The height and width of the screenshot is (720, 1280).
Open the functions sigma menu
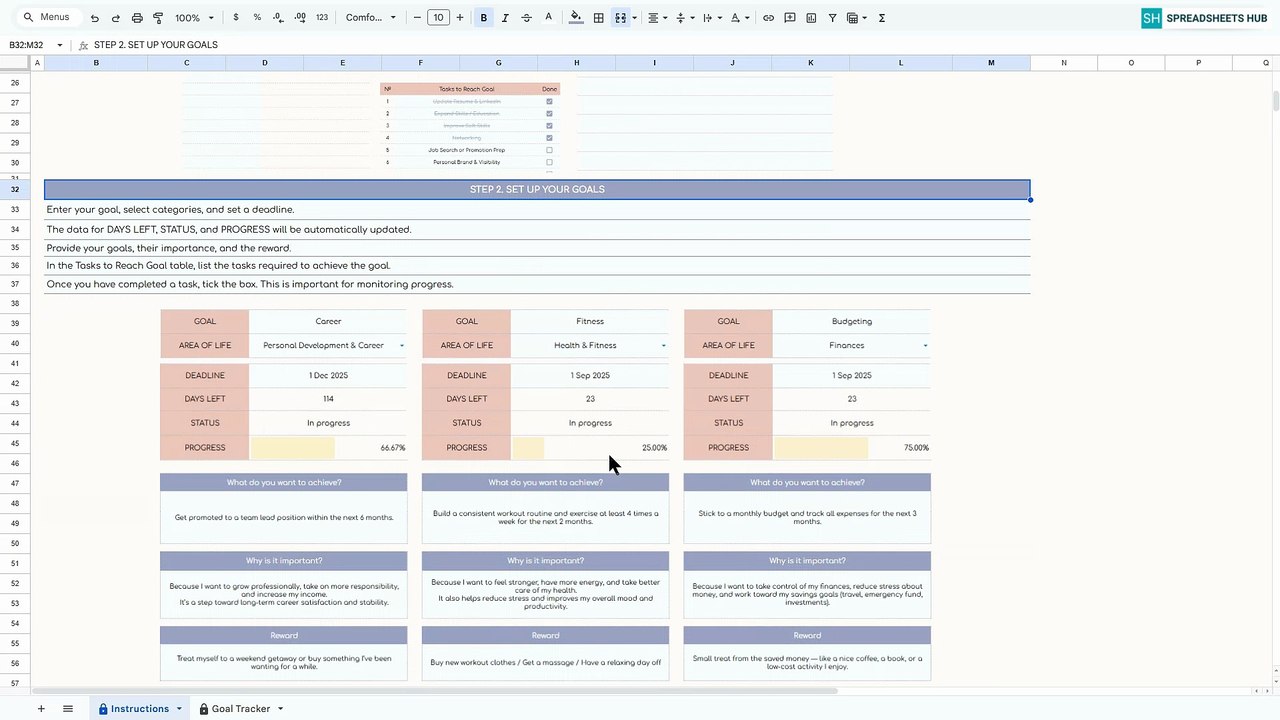882,18
